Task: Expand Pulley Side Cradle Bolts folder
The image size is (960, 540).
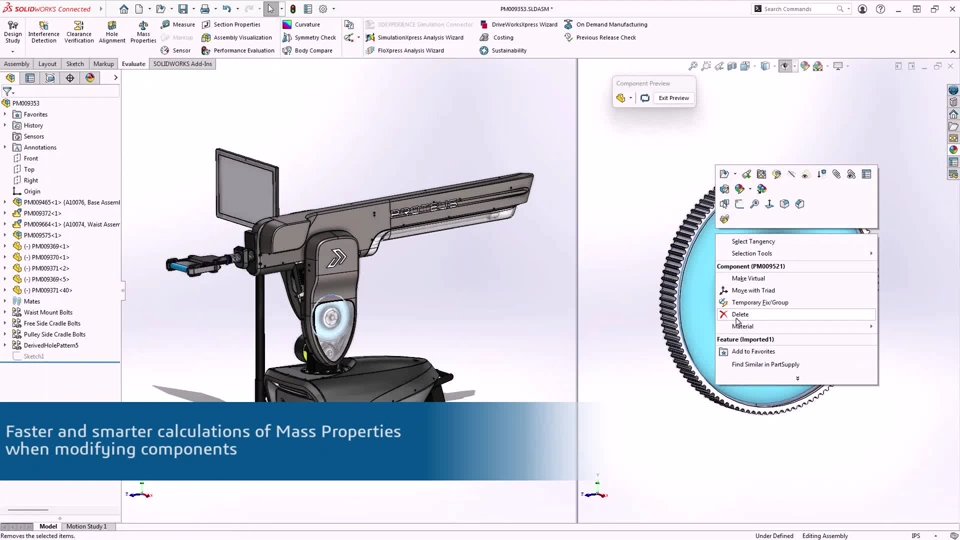Action: click(5, 334)
